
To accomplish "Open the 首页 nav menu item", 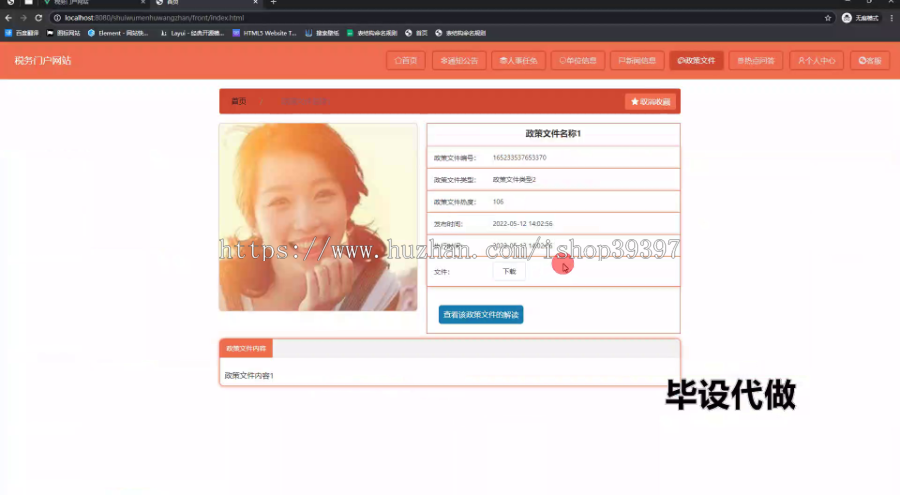I will tap(406, 61).
